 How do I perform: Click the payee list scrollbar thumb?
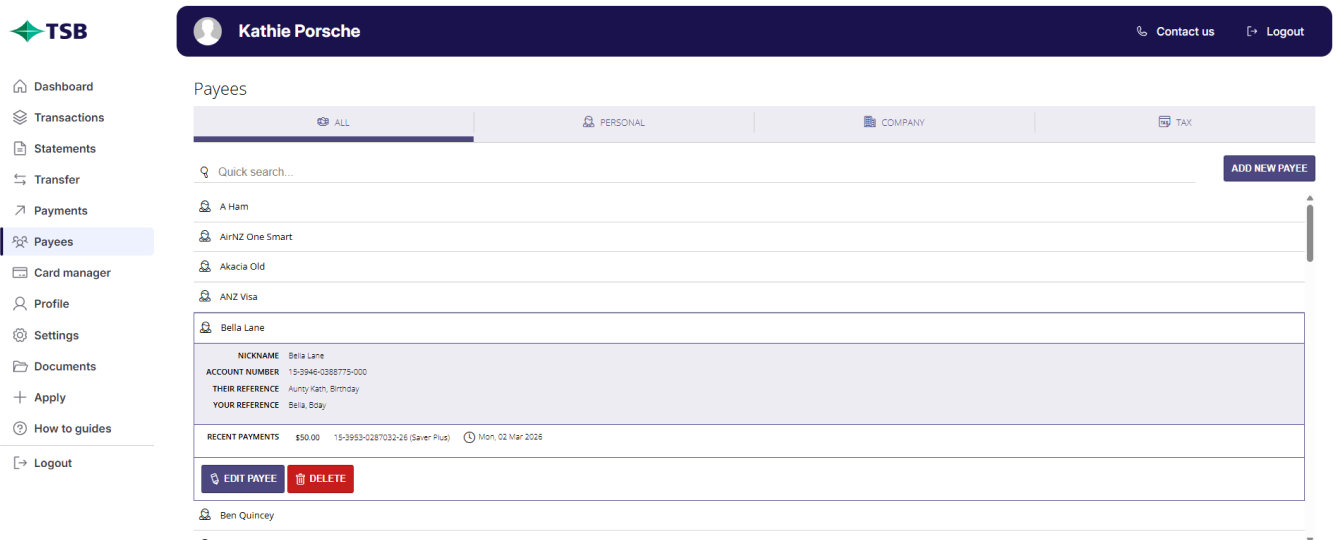click(x=1310, y=233)
